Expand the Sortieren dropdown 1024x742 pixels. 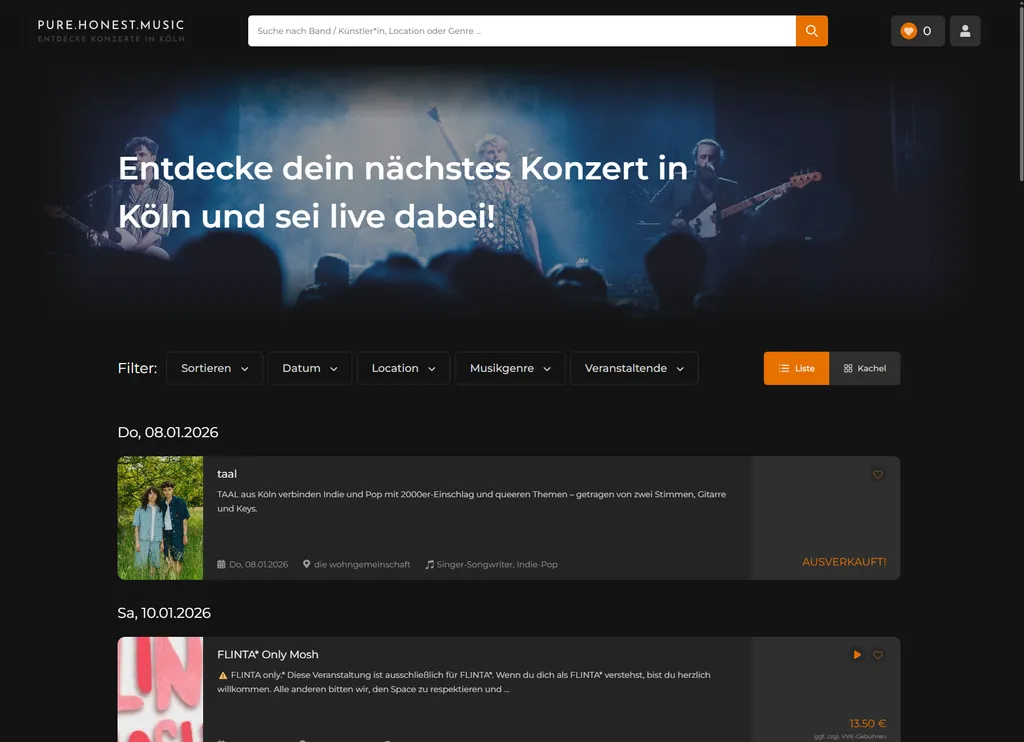[x=214, y=368]
